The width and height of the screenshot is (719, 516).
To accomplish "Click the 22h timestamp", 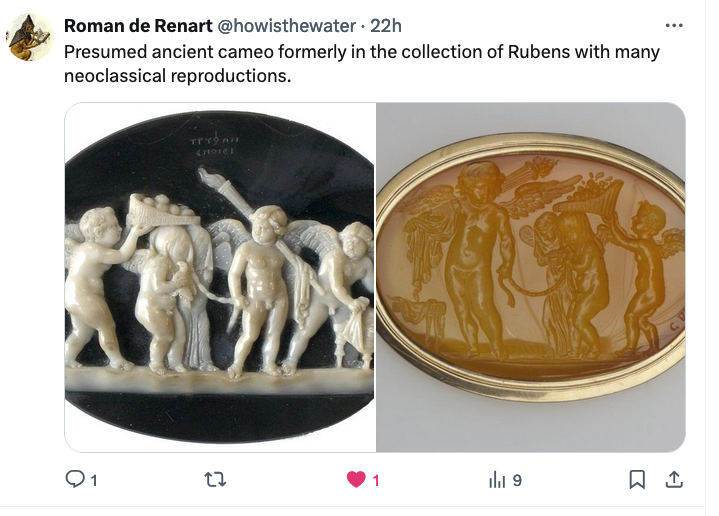I will [386, 26].
